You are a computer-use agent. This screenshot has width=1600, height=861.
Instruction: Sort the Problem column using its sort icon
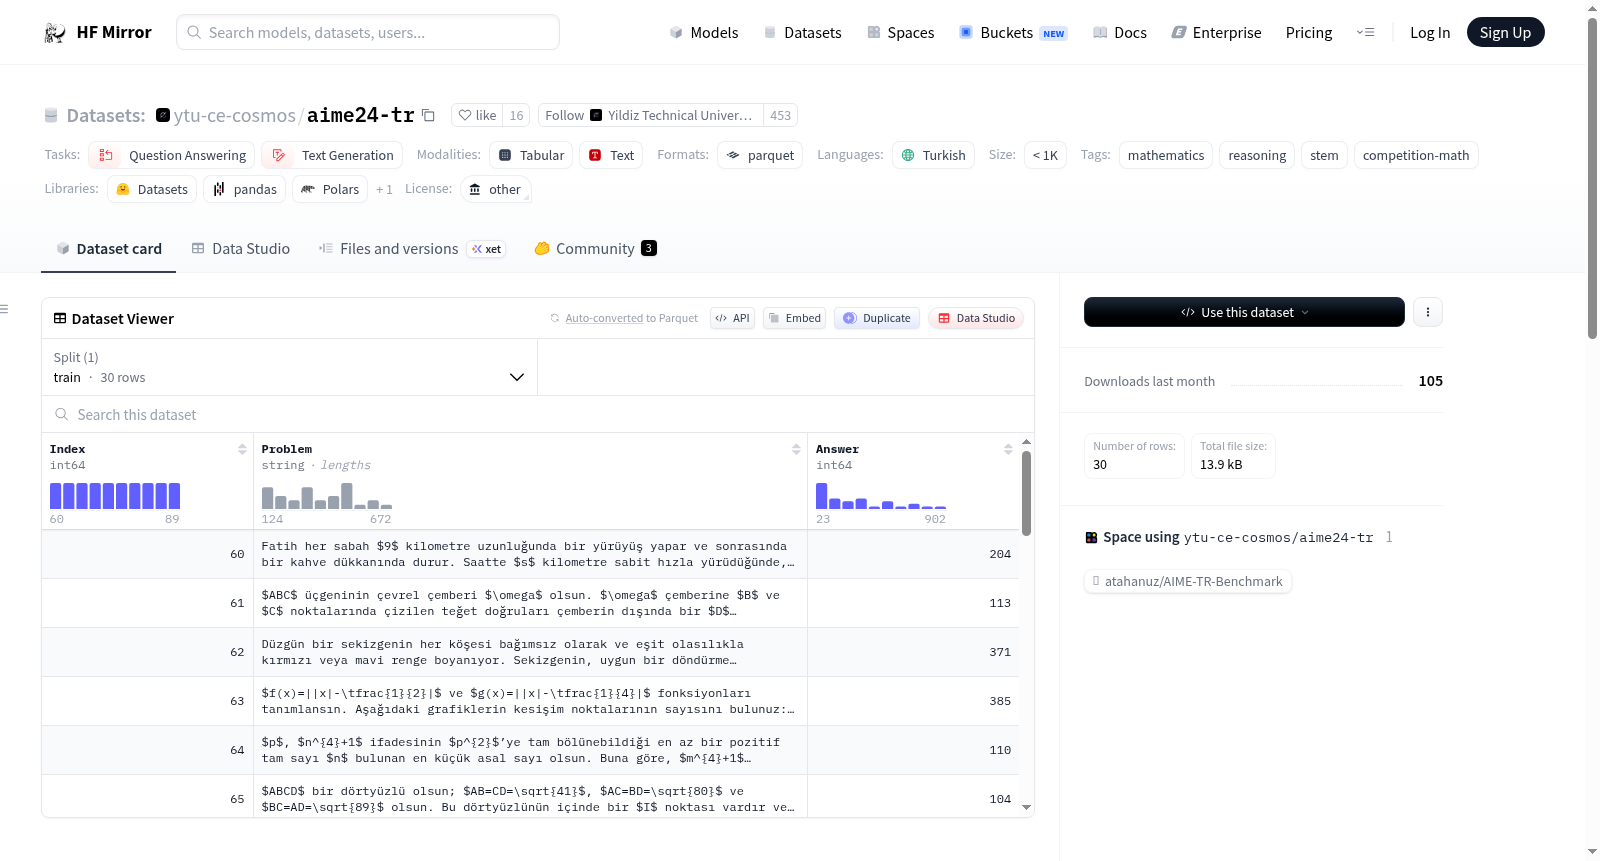coord(796,449)
